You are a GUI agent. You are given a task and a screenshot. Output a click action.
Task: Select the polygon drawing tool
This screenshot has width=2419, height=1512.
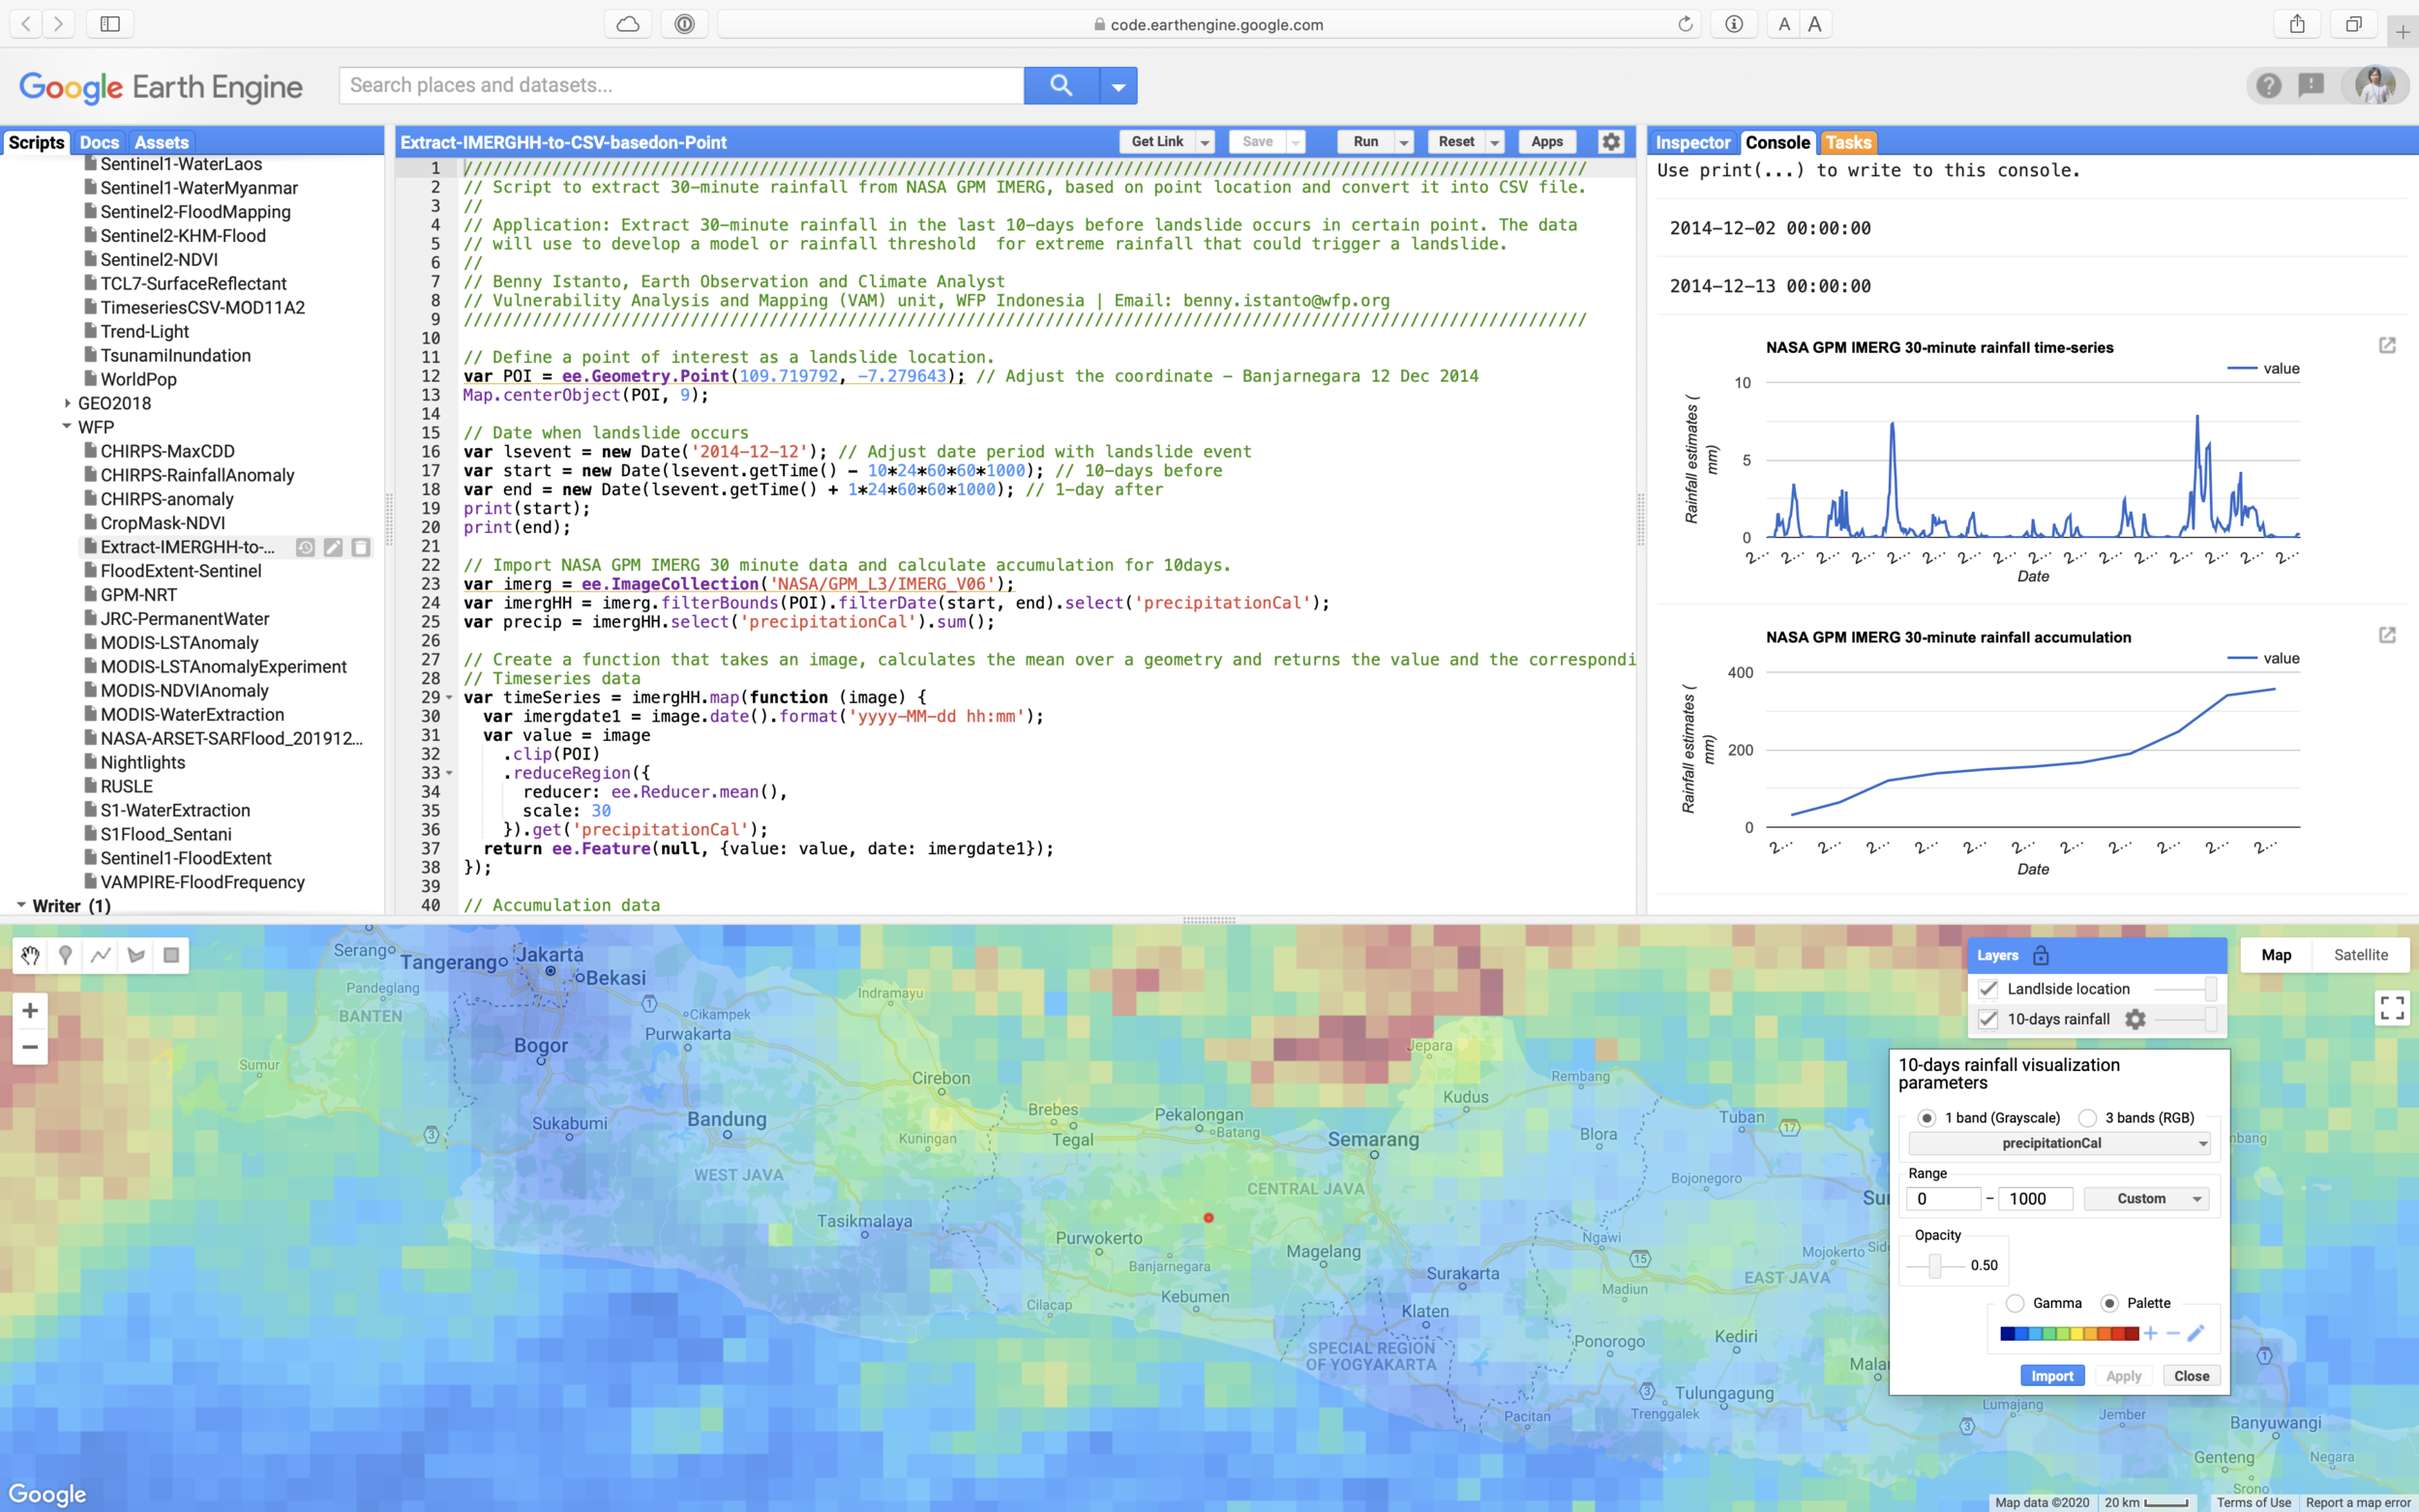(136, 955)
